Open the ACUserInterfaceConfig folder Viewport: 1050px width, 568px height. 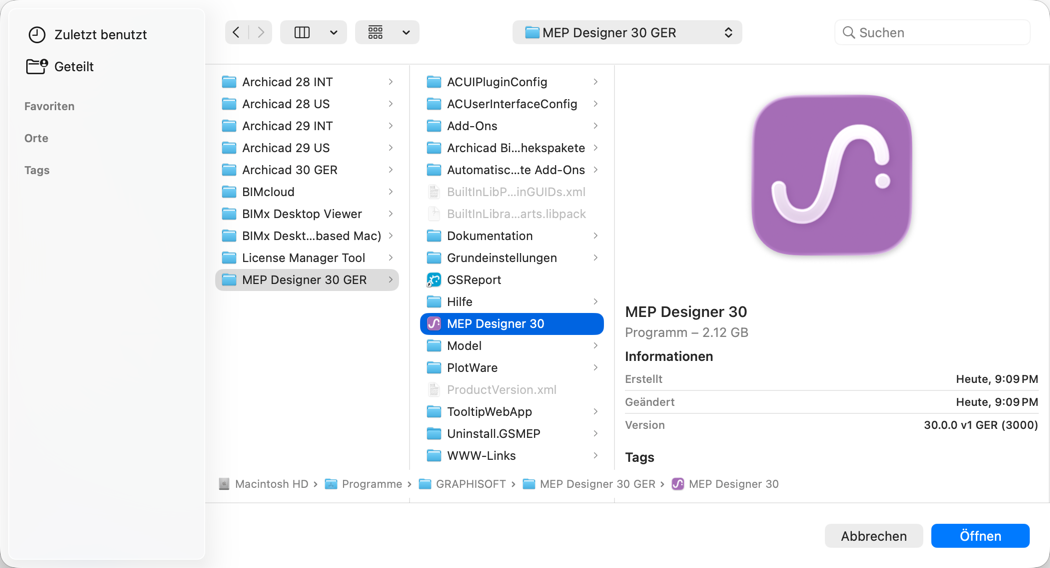512,104
